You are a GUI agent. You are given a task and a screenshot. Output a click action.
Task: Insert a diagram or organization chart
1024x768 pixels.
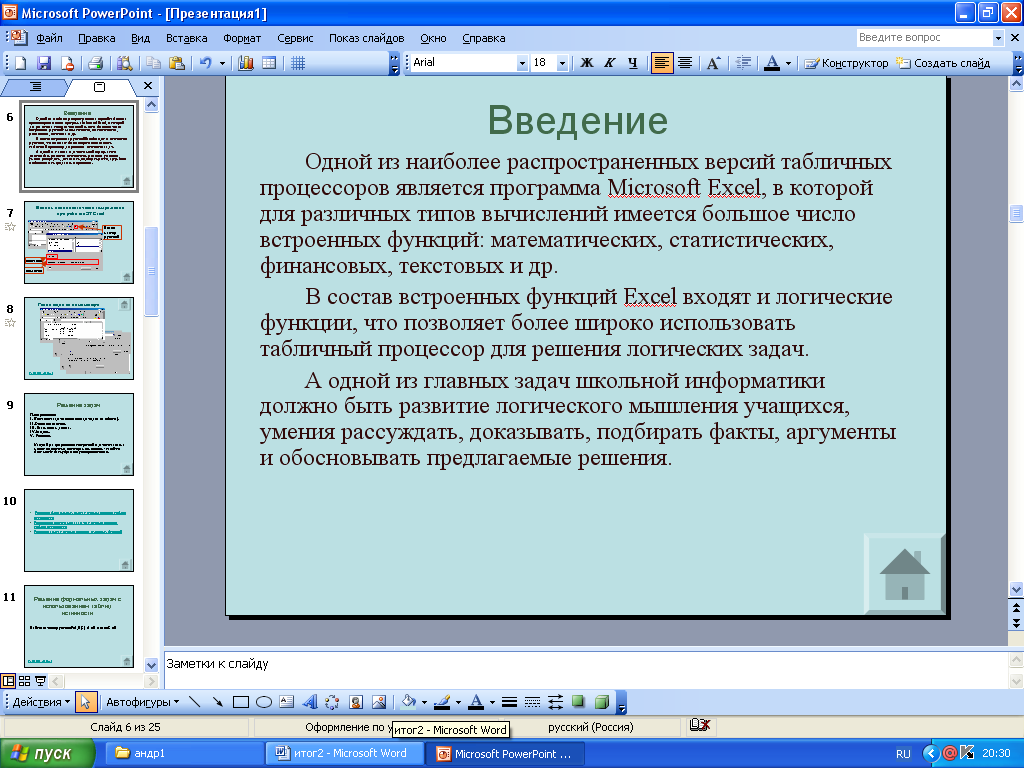click(332, 702)
